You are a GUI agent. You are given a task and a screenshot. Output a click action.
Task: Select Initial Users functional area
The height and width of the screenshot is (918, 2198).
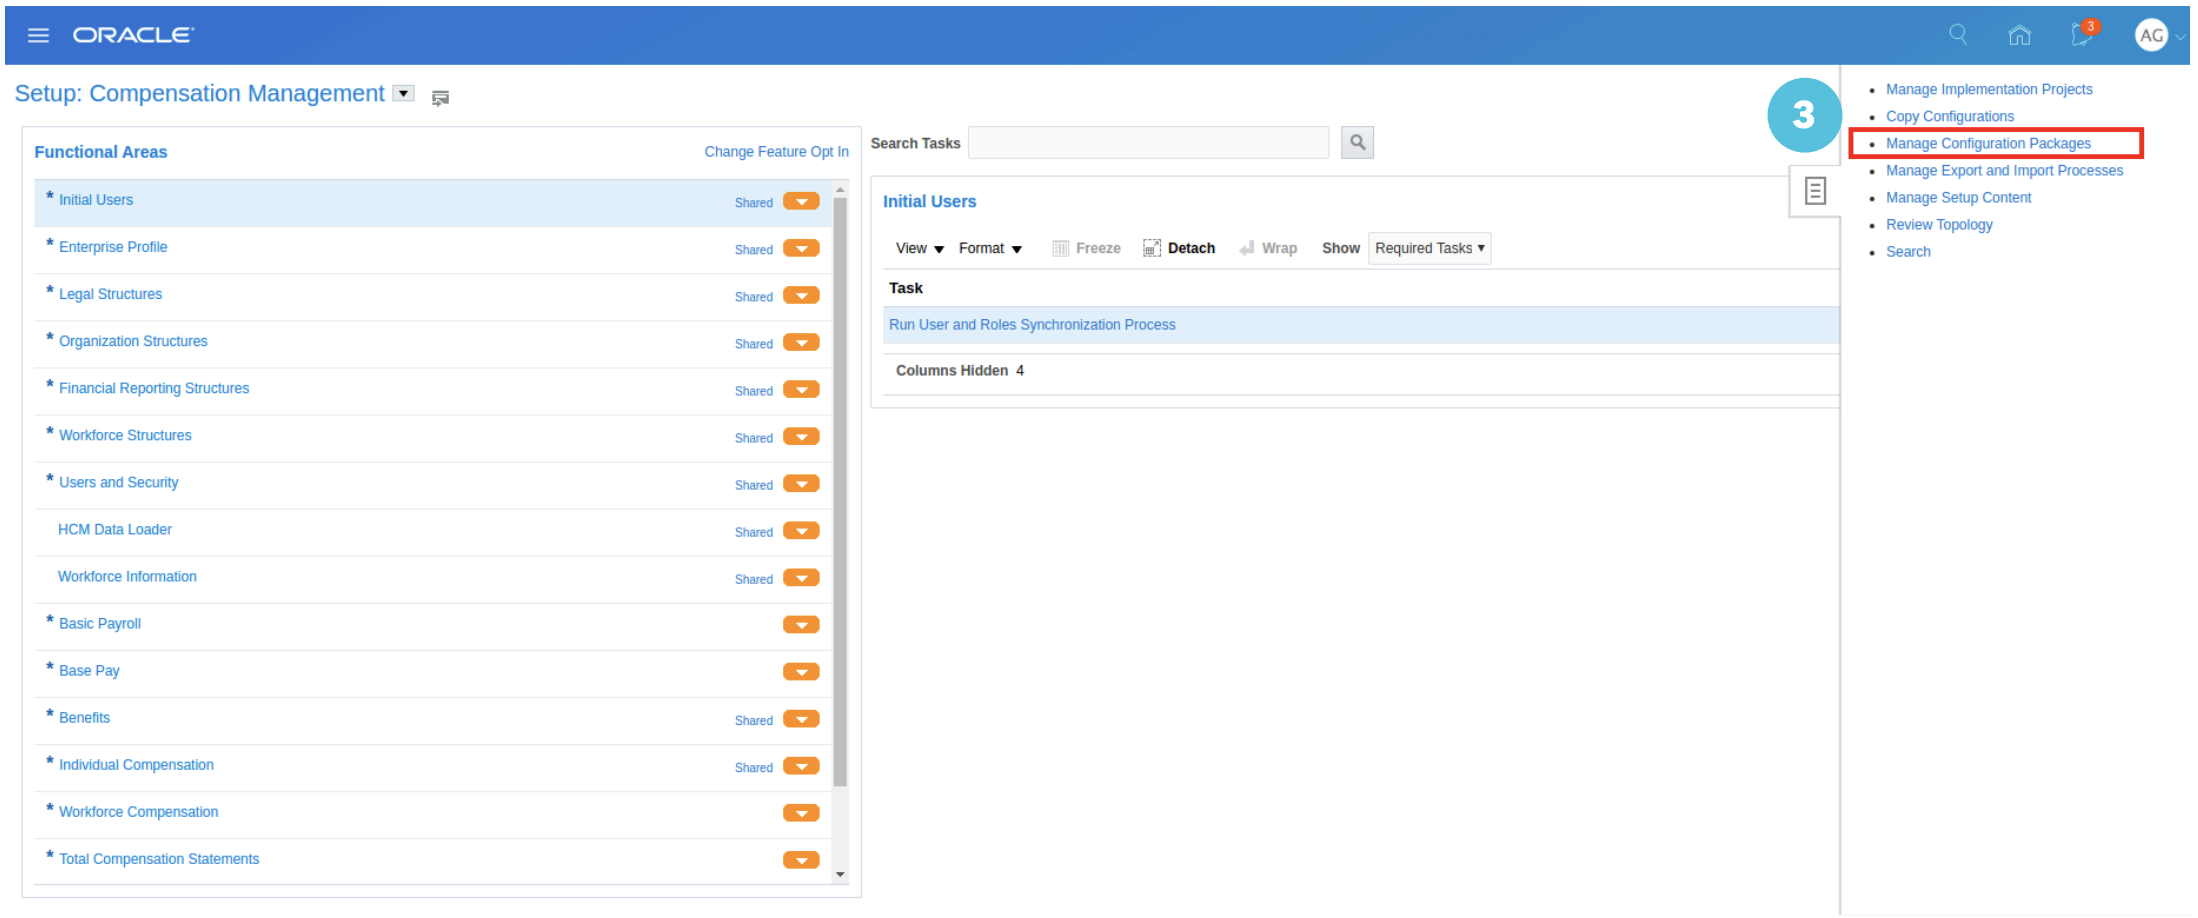tap(95, 200)
